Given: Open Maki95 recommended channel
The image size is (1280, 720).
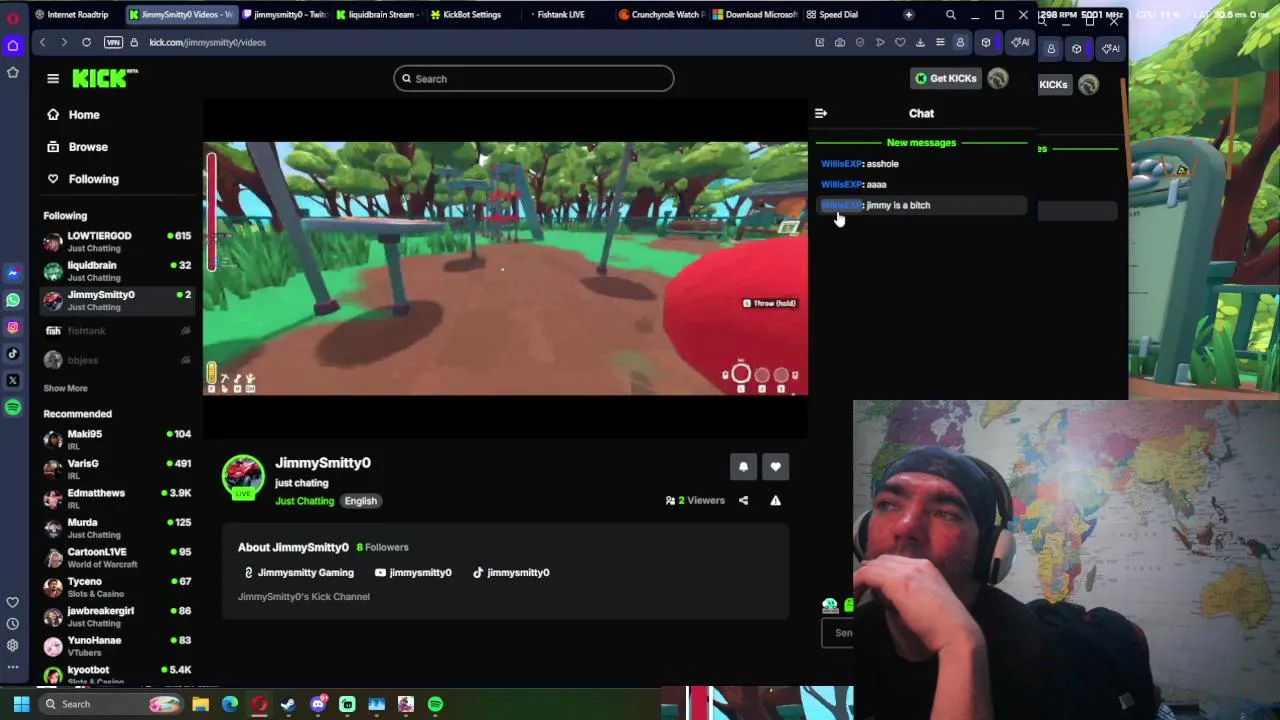Looking at the screenshot, I should coord(117,439).
